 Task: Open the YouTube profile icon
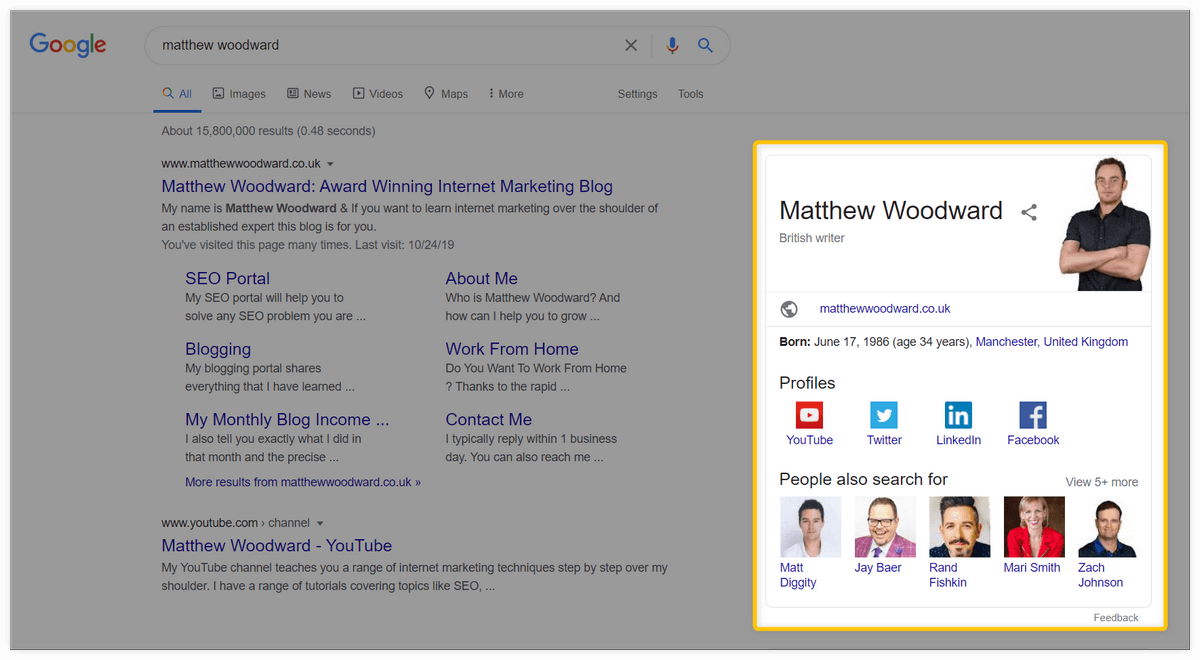point(809,415)
